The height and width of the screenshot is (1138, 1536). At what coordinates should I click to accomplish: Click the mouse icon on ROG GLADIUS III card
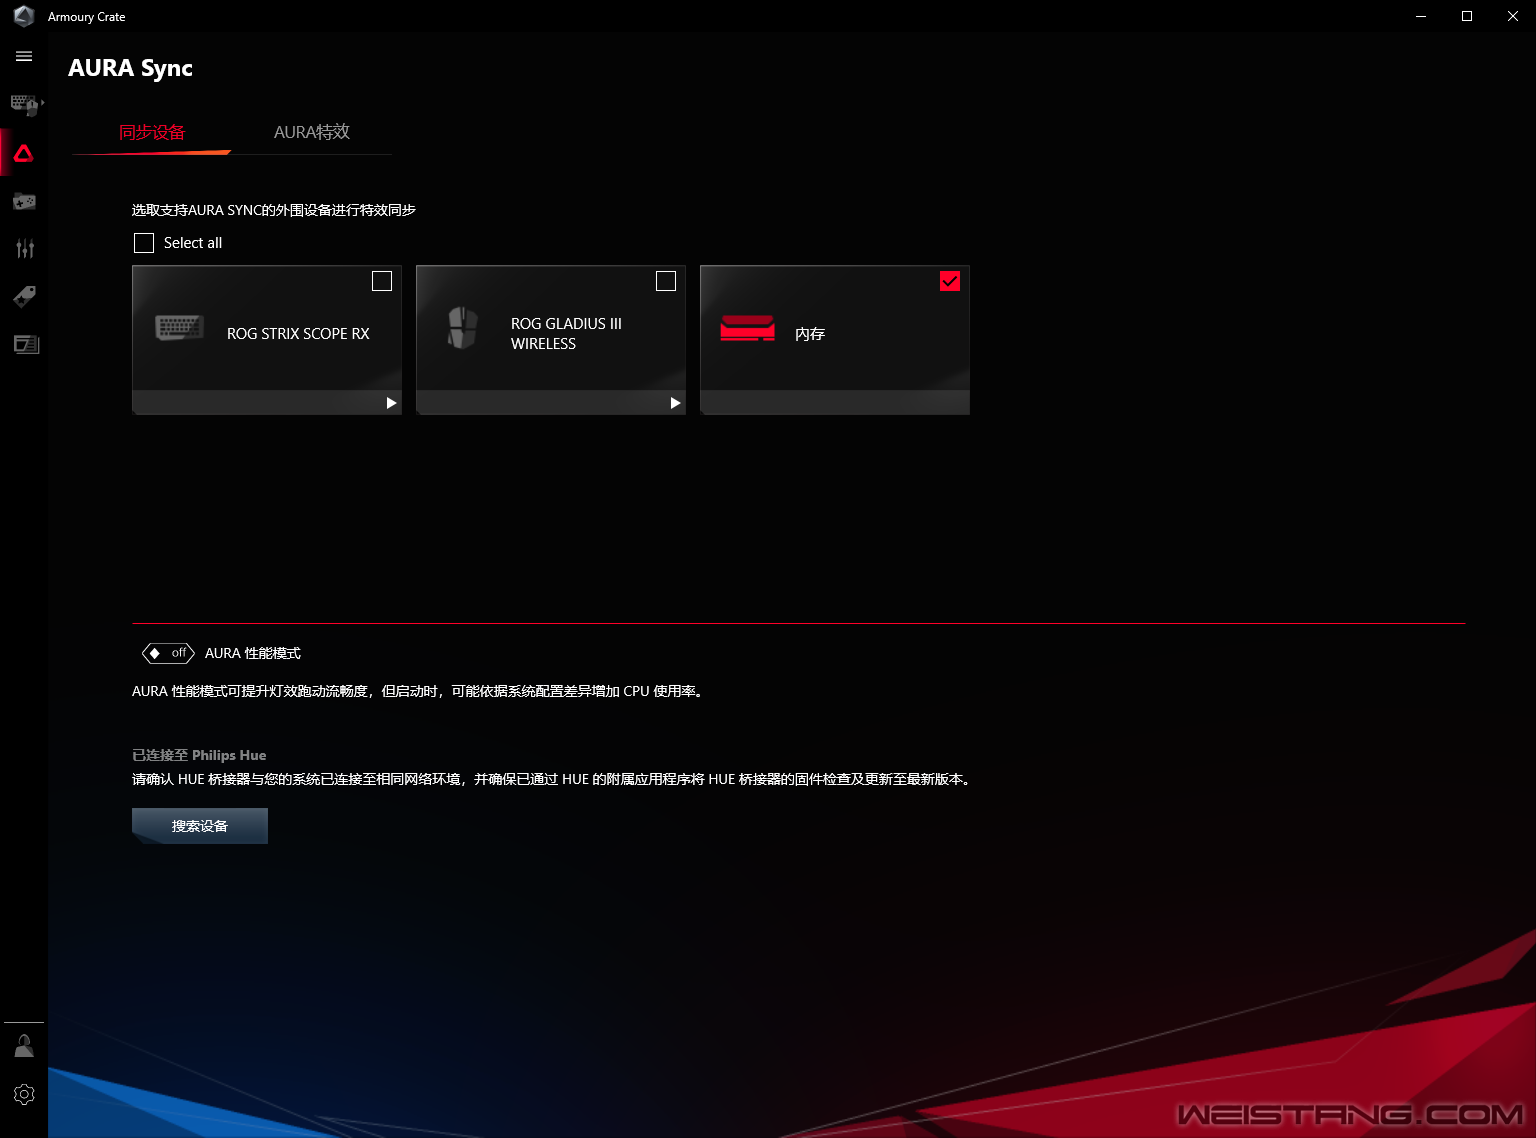[x=462, y=328]
